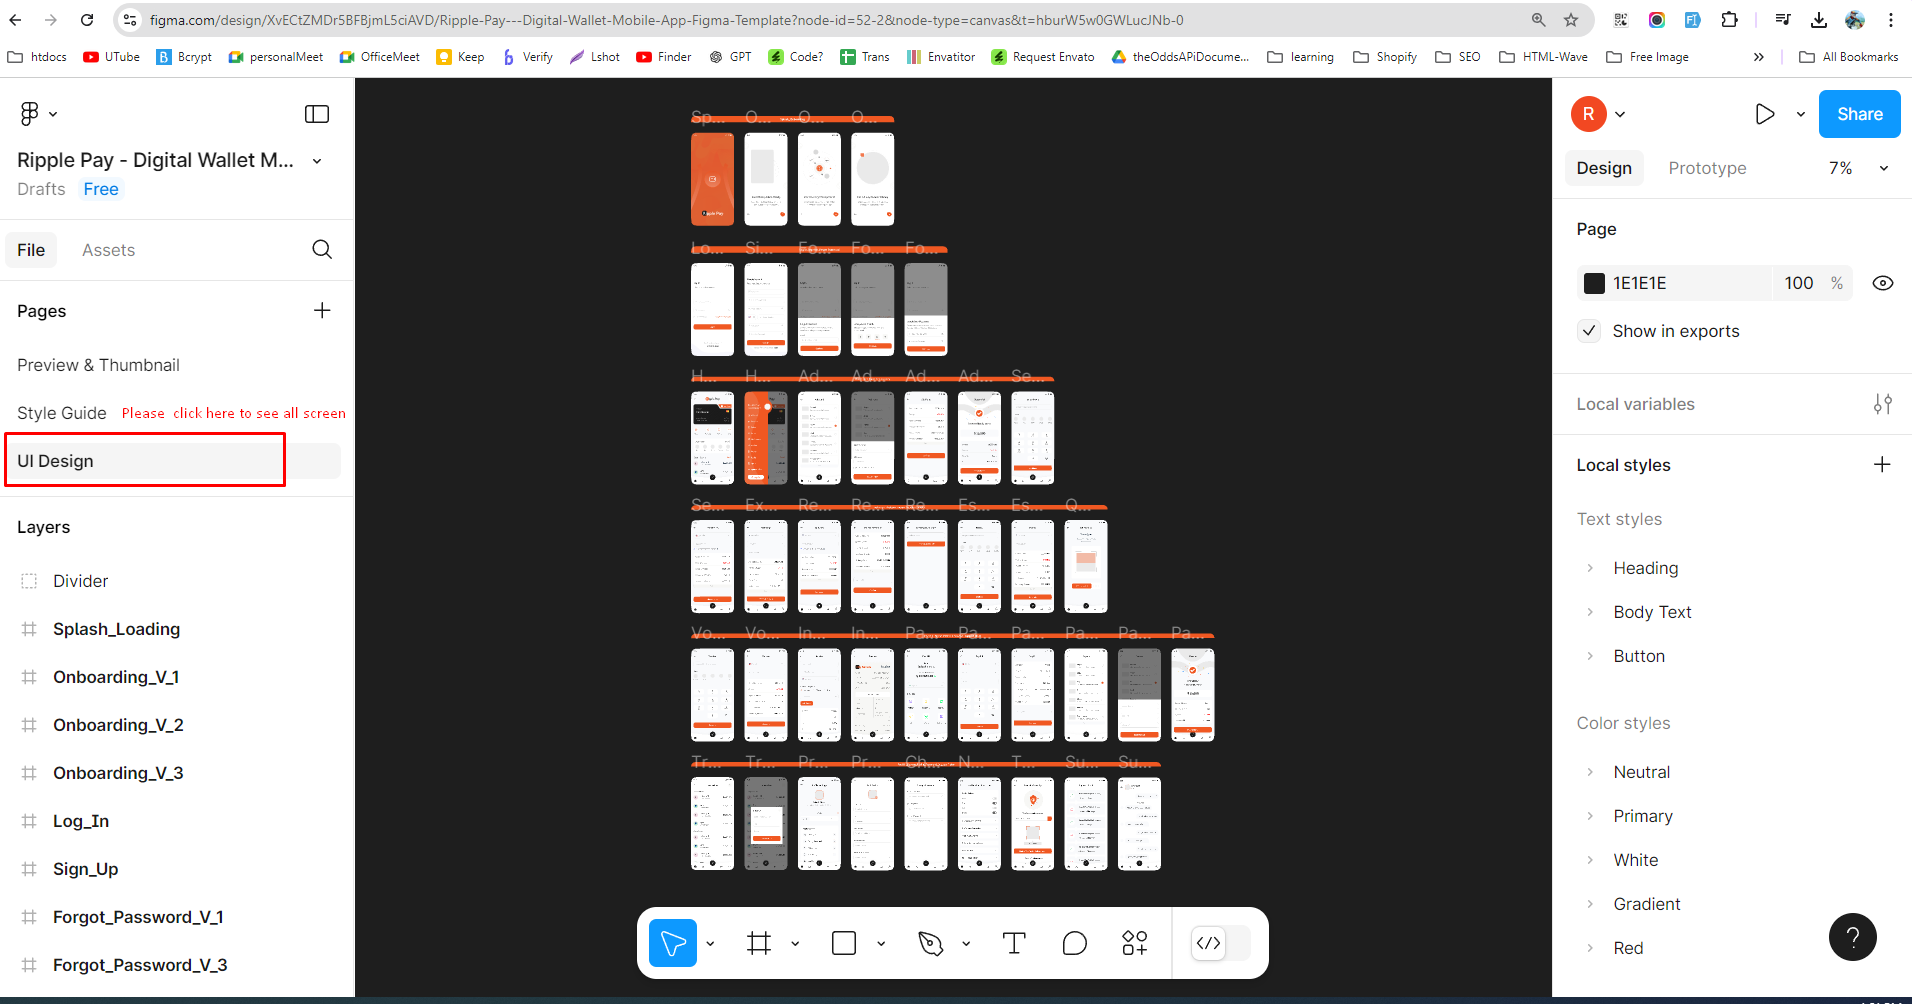Viewport: 1912px width, 1004px height.
Task: Expand the Heading text style group
Action: [1590, 568]
